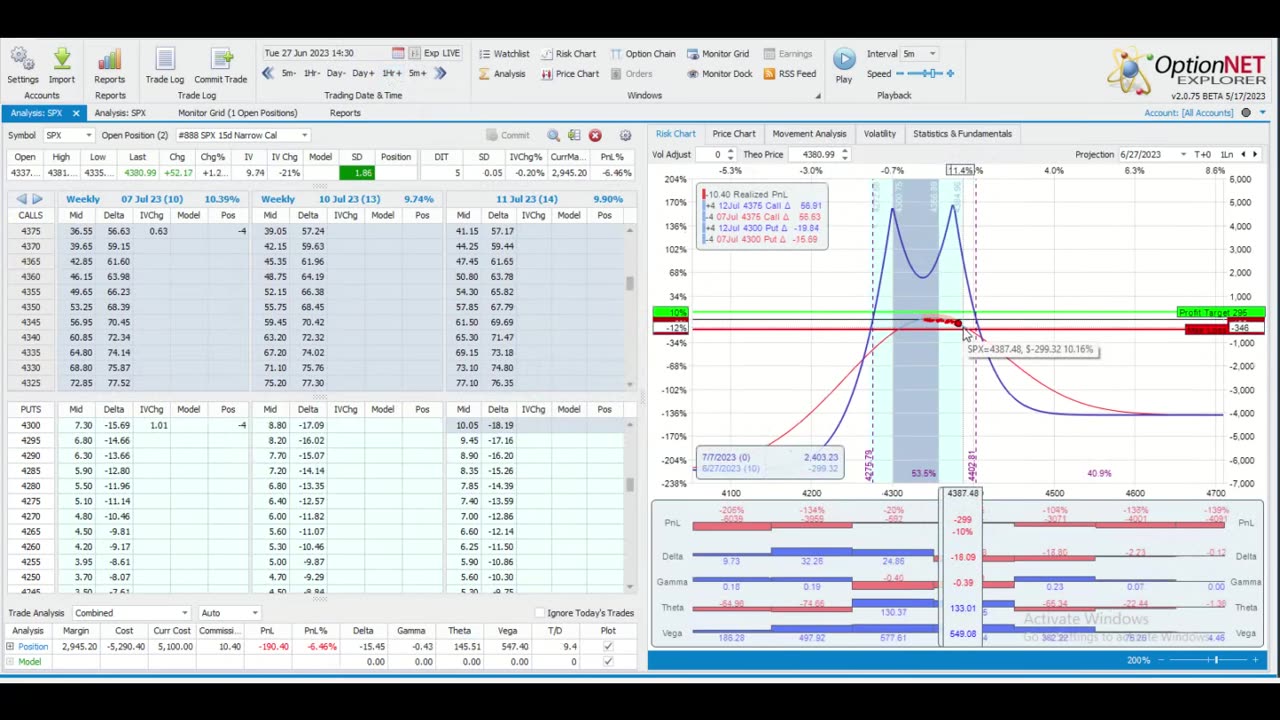Image resolution: width=1280 pixels, height=720 pixels.
Task: Toggle Plot checkbox for Position row
Action: (608, 647)
